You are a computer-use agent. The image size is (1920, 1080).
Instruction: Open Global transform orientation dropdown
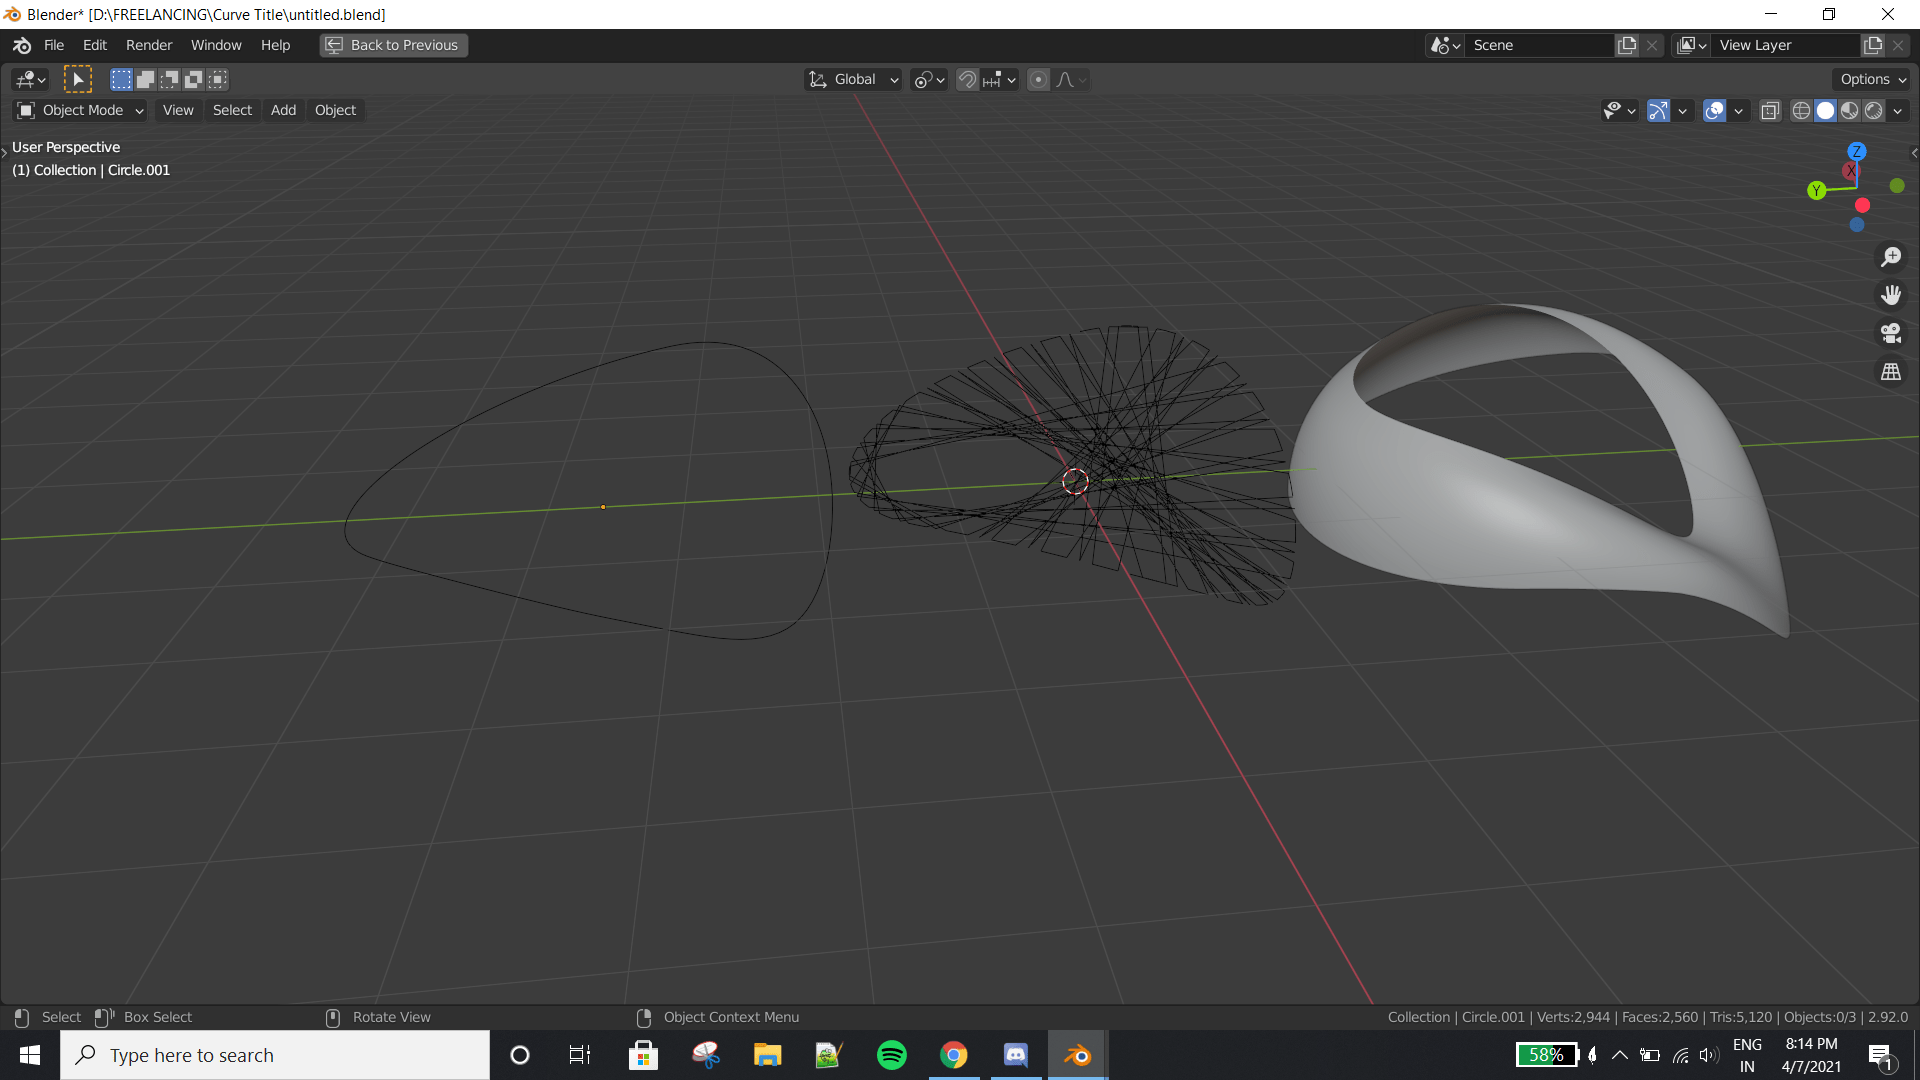coord(854,80)
